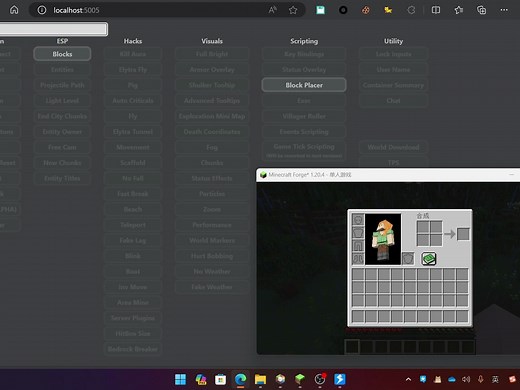Click the helmet armor slot in Minecraft

pyautogui.click(x=358, y=220)
